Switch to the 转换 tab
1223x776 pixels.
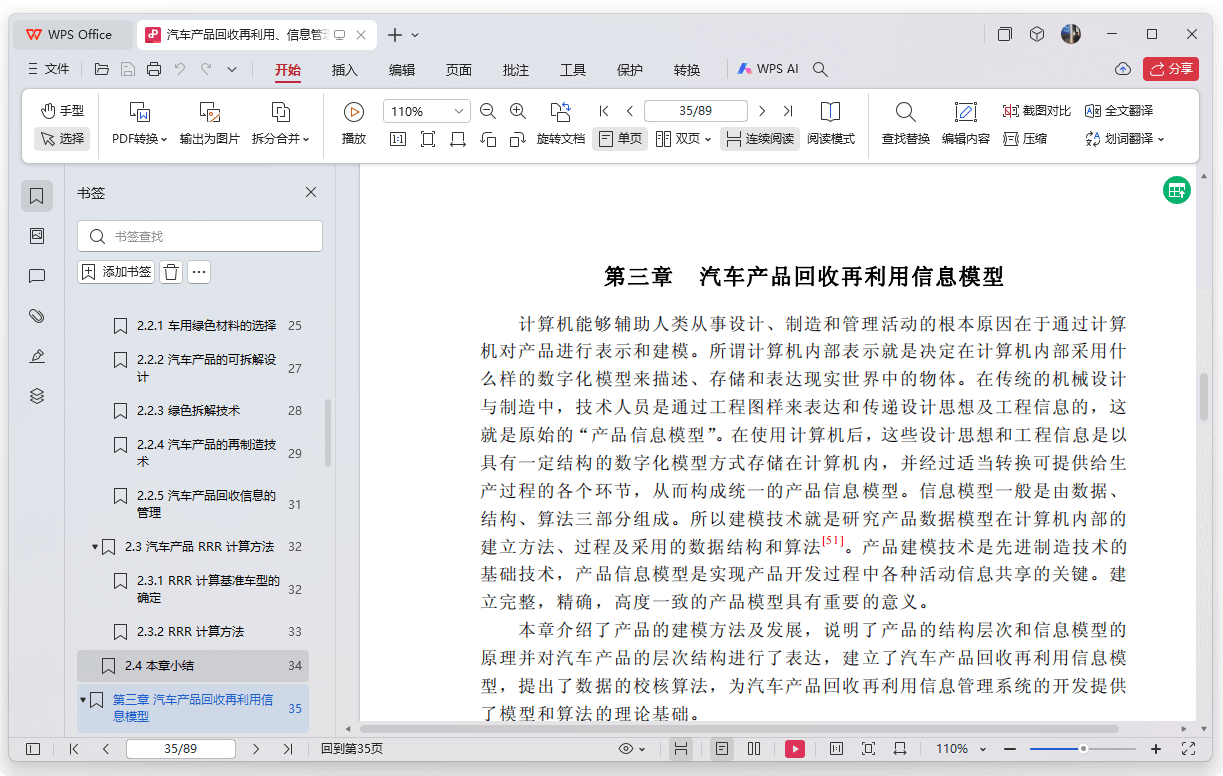[x=687, y=70]
